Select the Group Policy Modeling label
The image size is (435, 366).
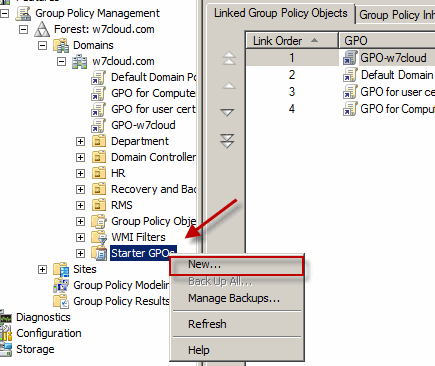pos(121,285)
